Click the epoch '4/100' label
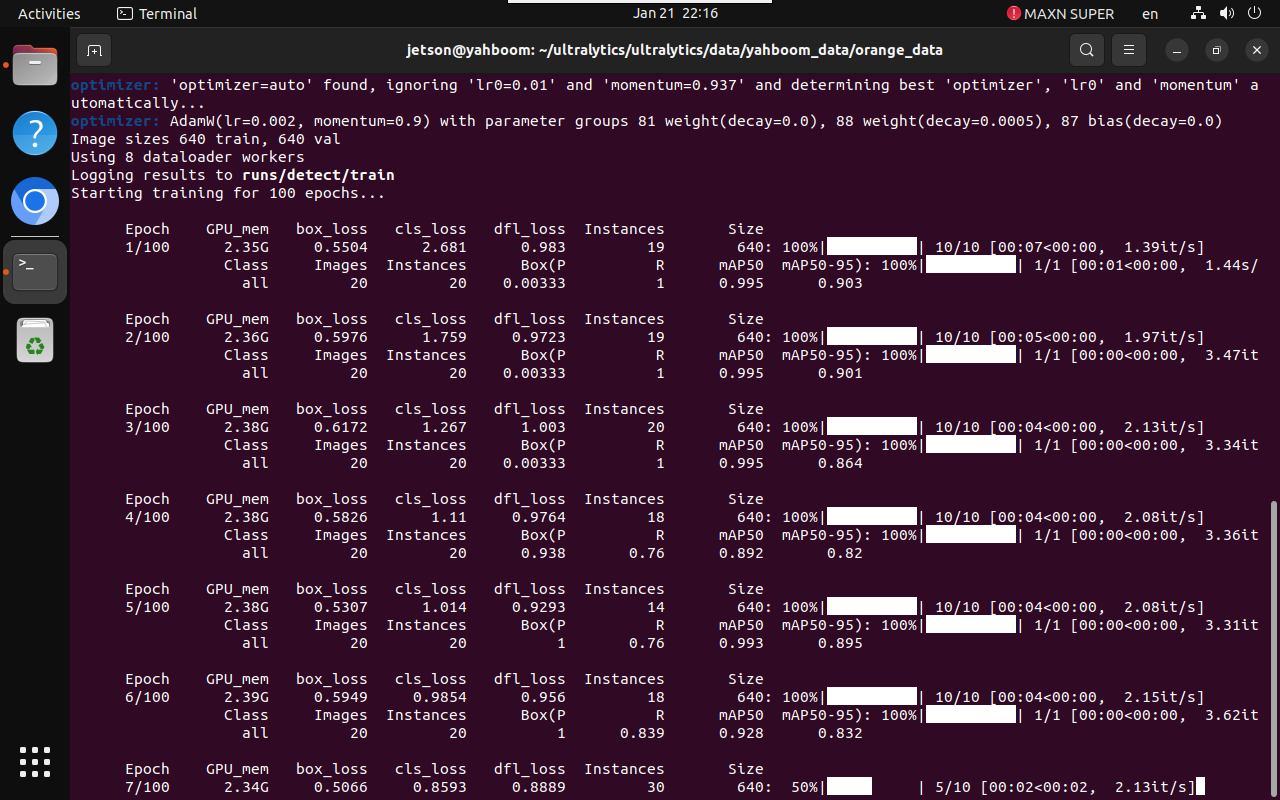1280x800 pixels. click(x=147, y=517)
